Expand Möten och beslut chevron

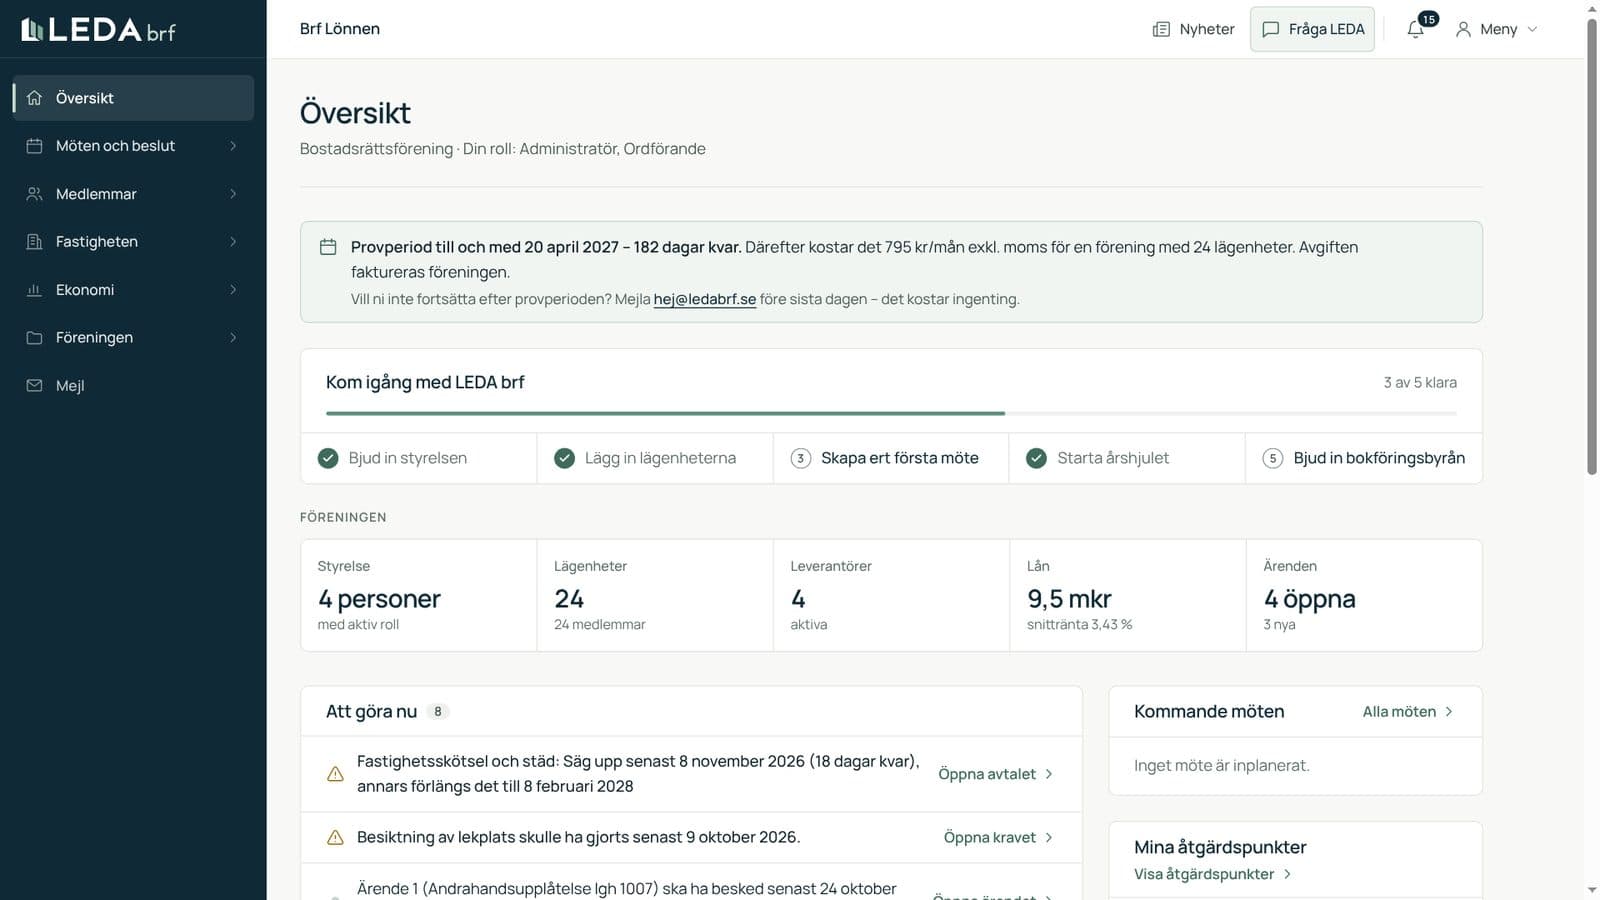[233, 146]
